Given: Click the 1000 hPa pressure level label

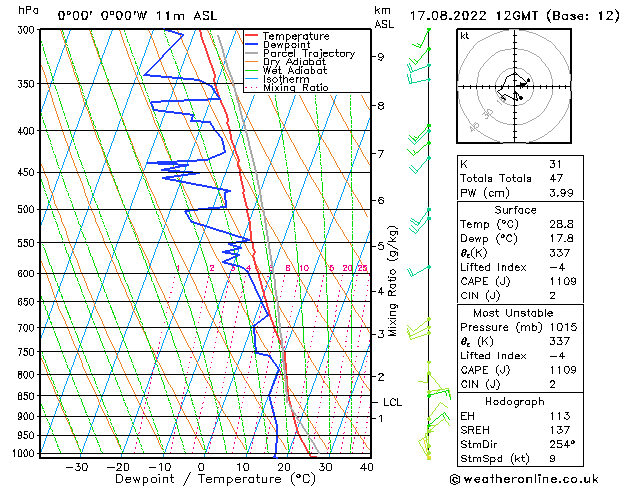Looking at the screenshot, I should tap(26, 453).
